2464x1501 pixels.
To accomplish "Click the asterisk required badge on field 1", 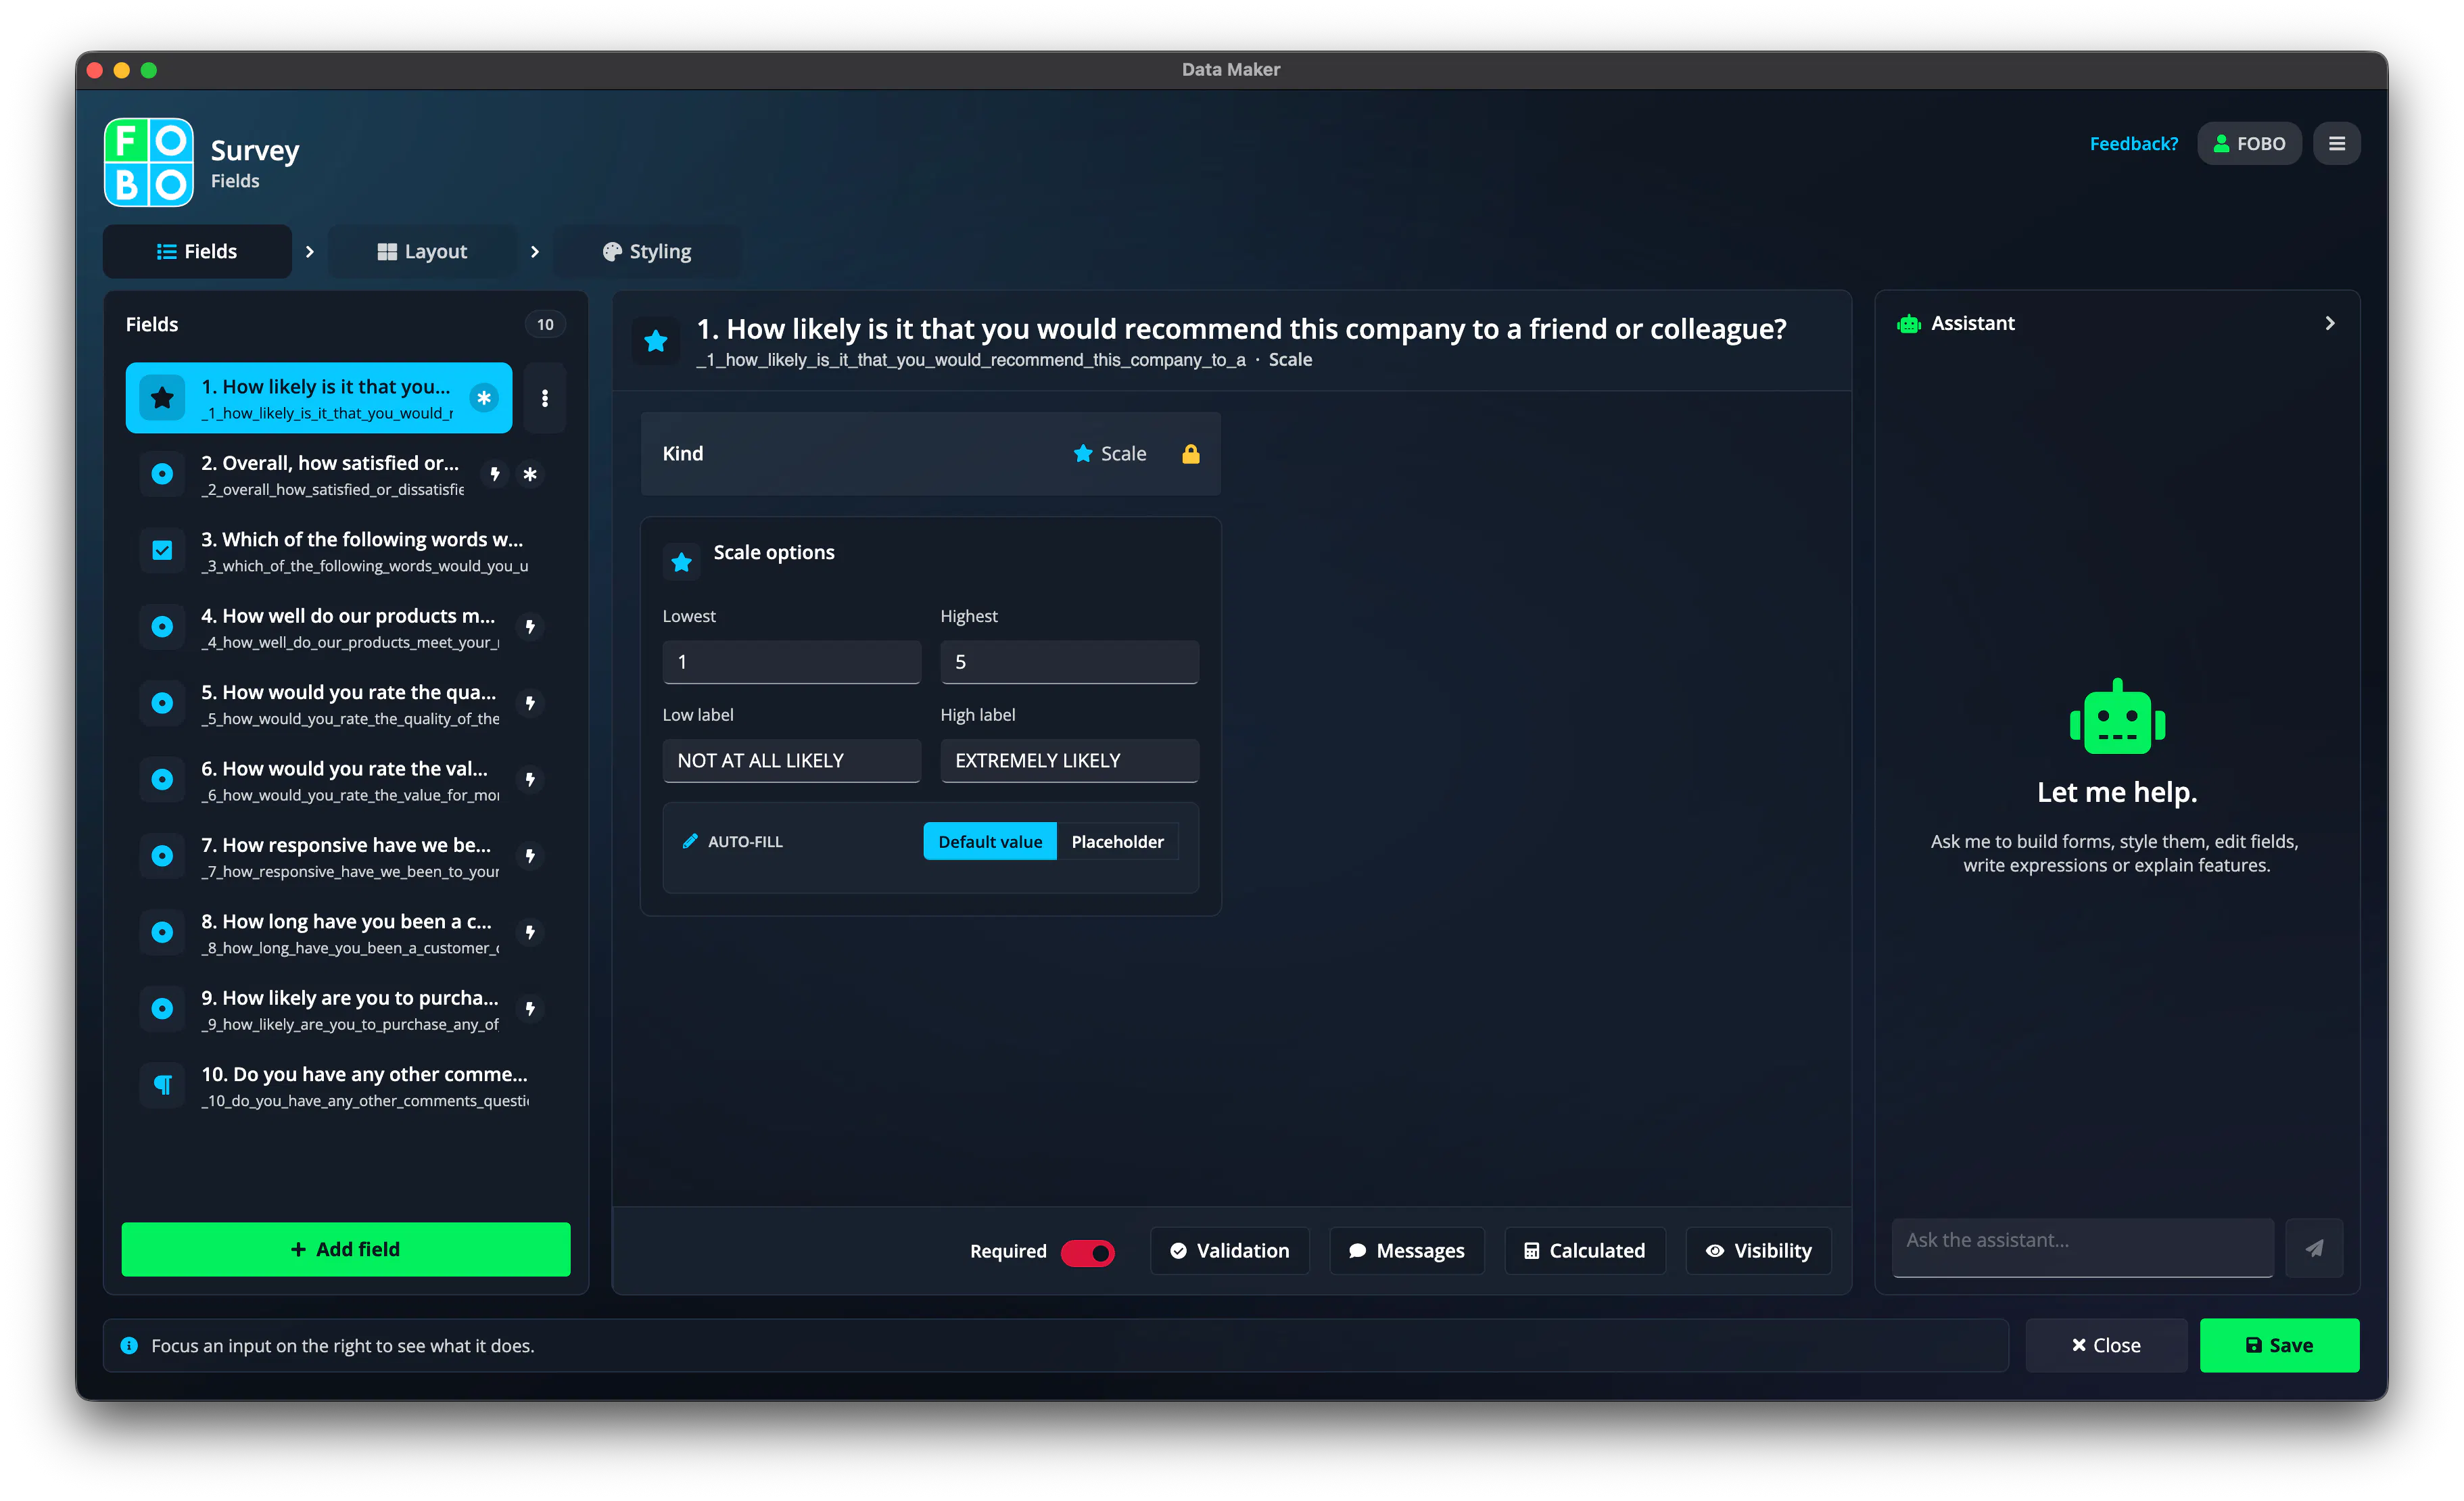I will tap(484, 398).
